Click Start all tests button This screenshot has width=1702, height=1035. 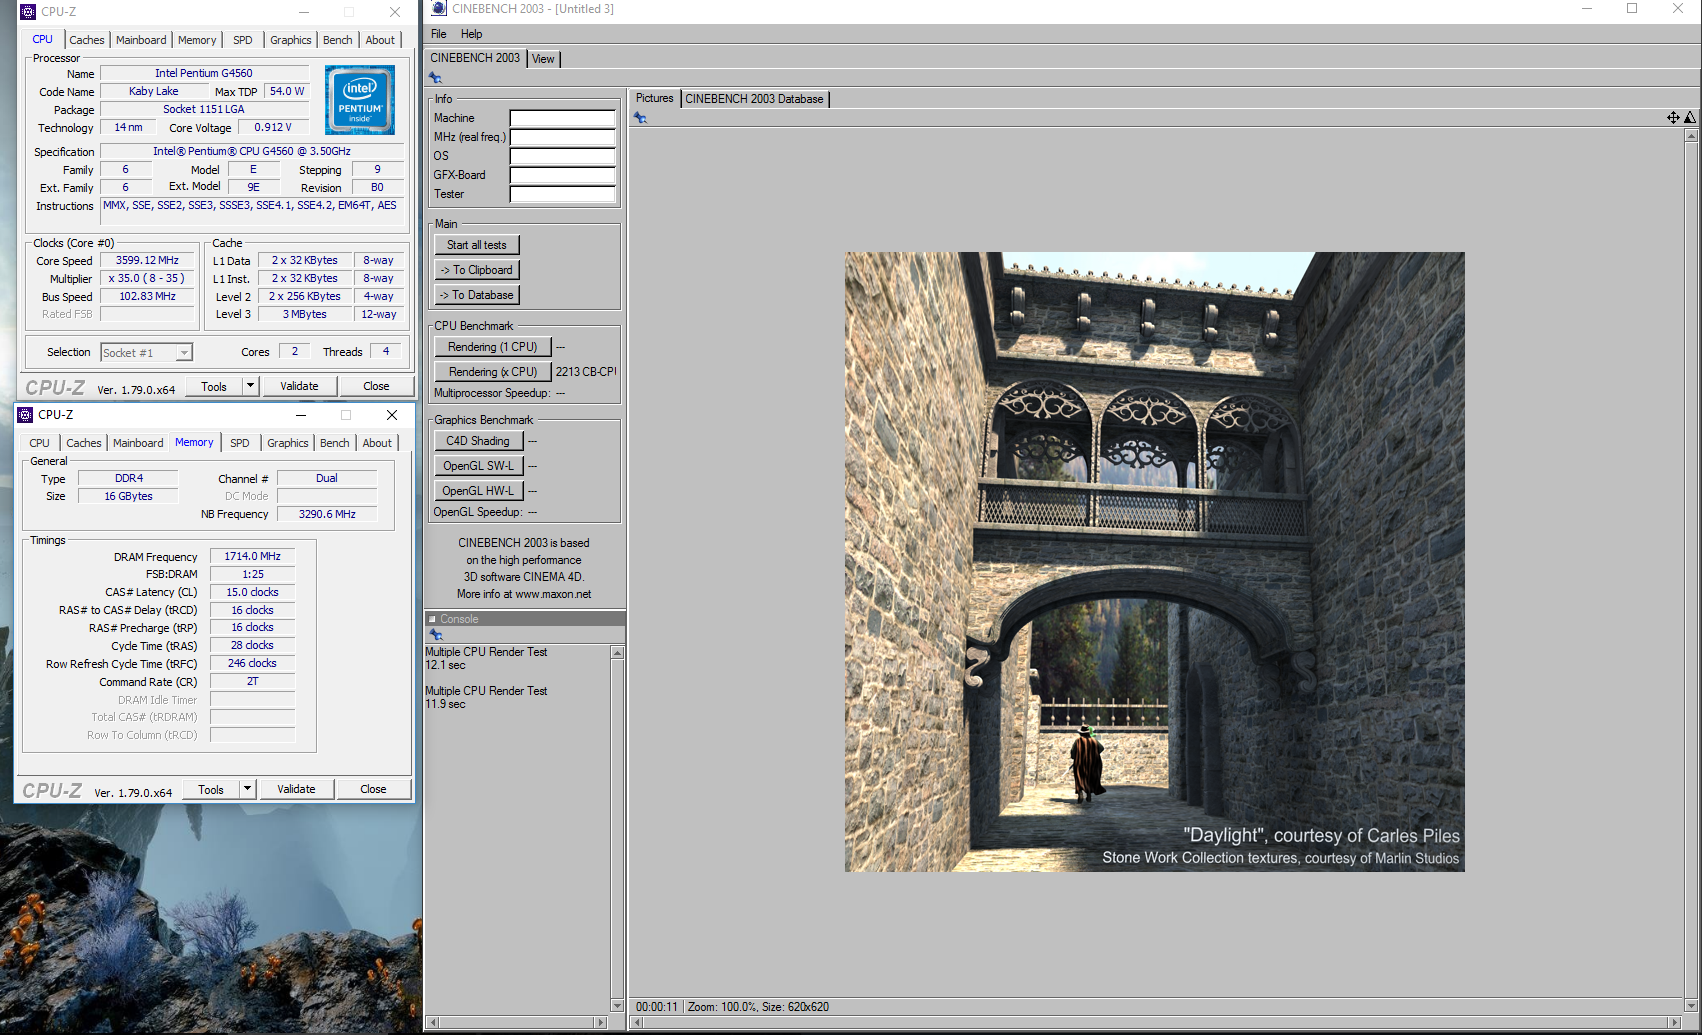click(477, 245)
